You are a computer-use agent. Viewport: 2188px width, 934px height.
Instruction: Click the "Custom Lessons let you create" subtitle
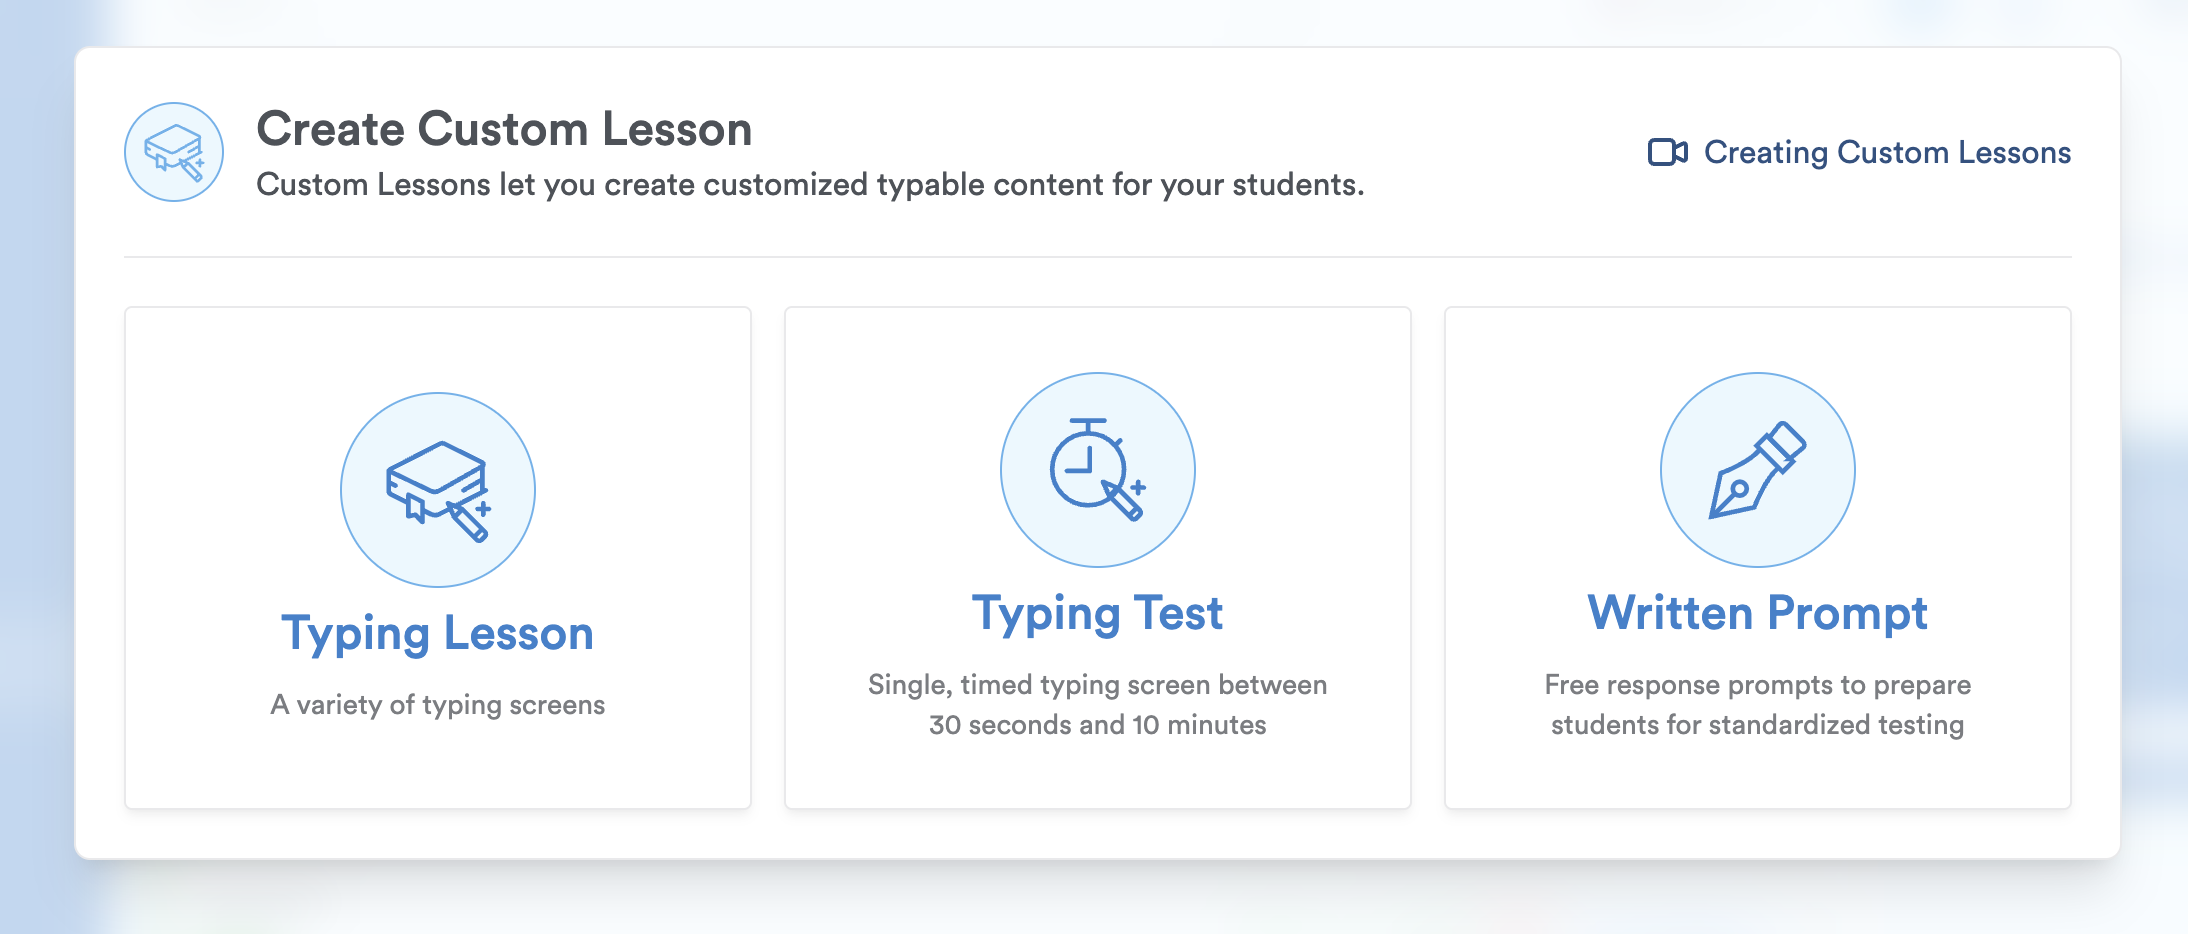tap(810, 185)
